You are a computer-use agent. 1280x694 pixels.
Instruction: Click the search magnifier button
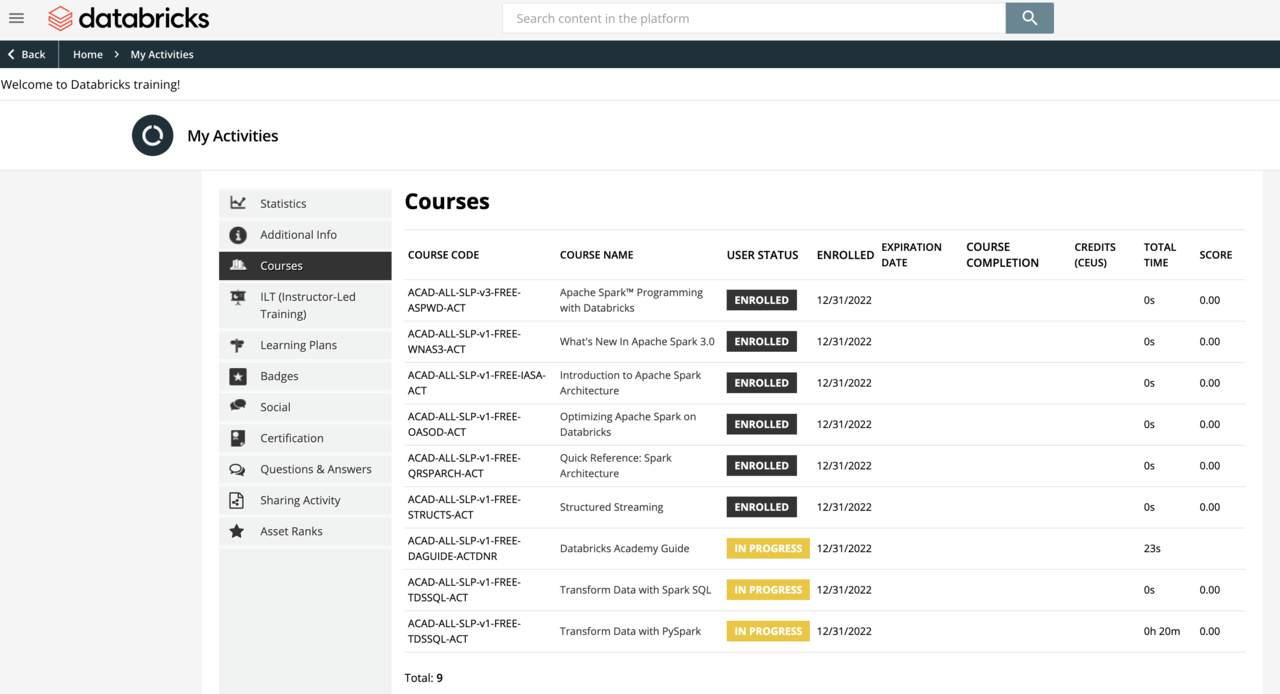[x=1029, y=18]
